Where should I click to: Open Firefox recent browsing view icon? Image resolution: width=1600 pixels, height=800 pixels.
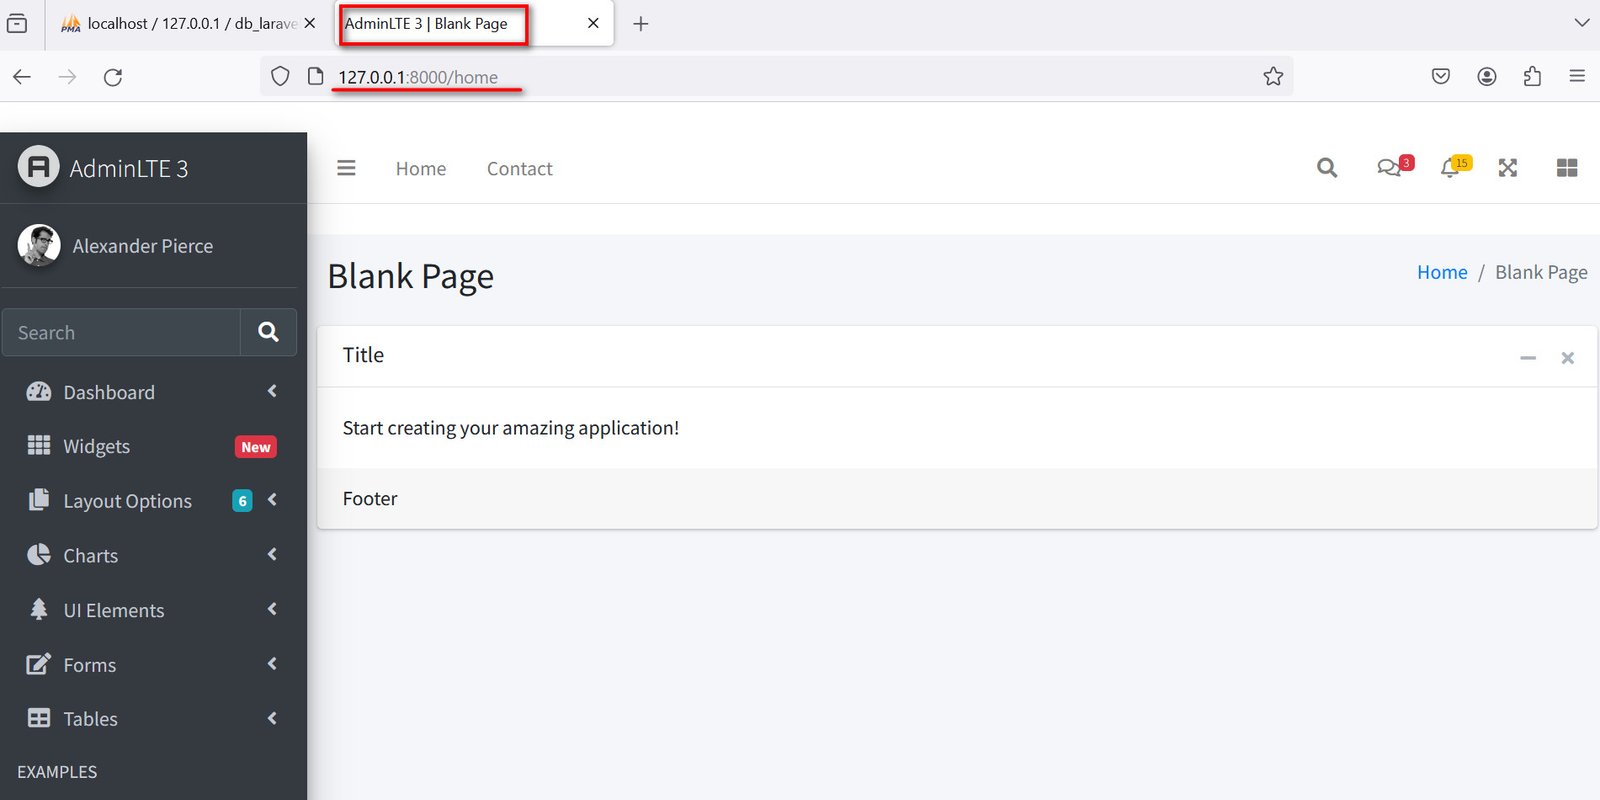[x=17, y=24]
